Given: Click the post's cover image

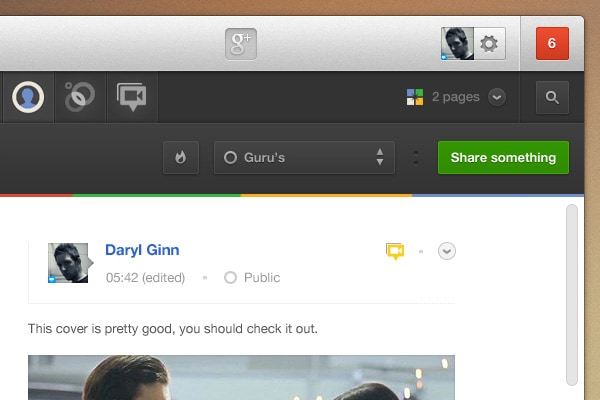Looking at the screenshot, I should click(241, 378).
